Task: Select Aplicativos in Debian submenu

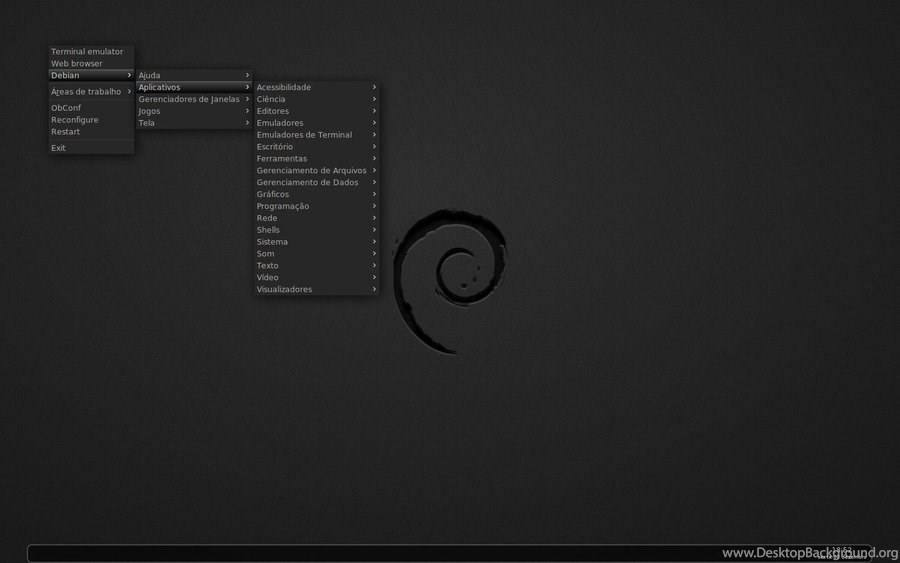Action: pos(195,87)
